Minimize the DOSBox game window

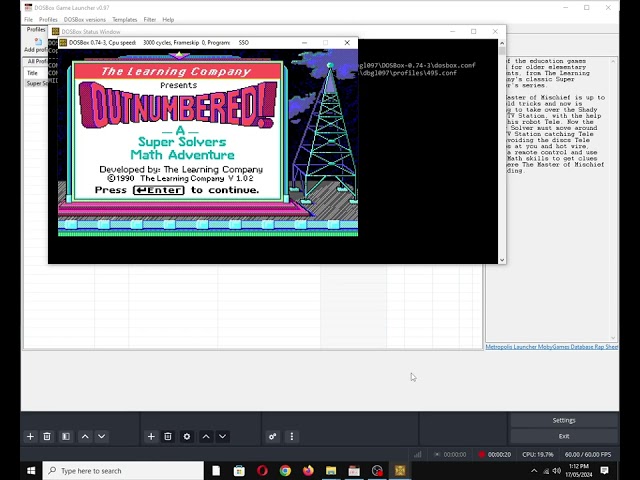pos(304,42)
